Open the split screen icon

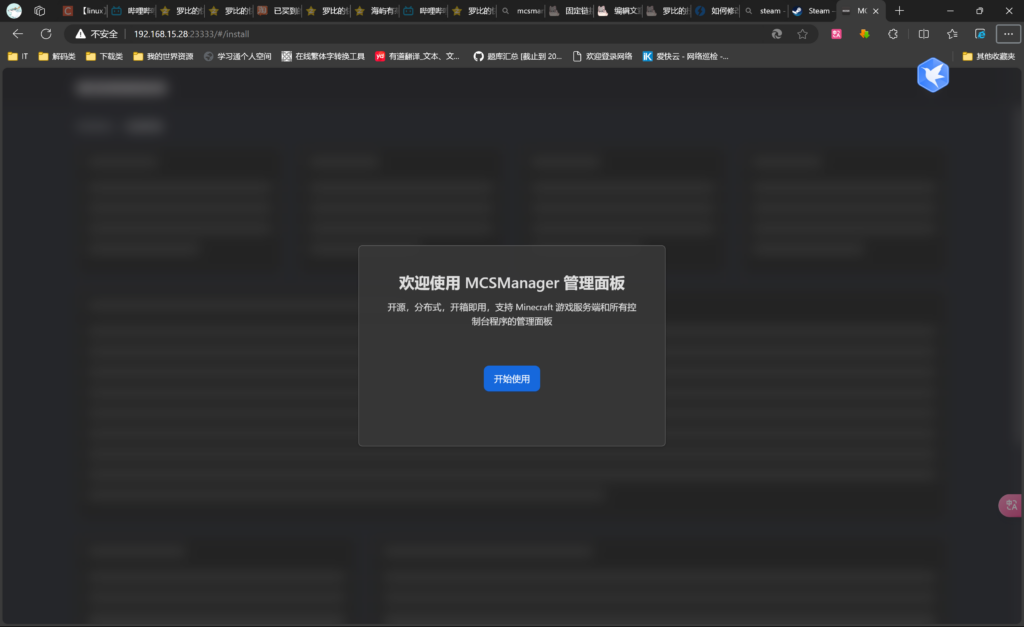923,34
